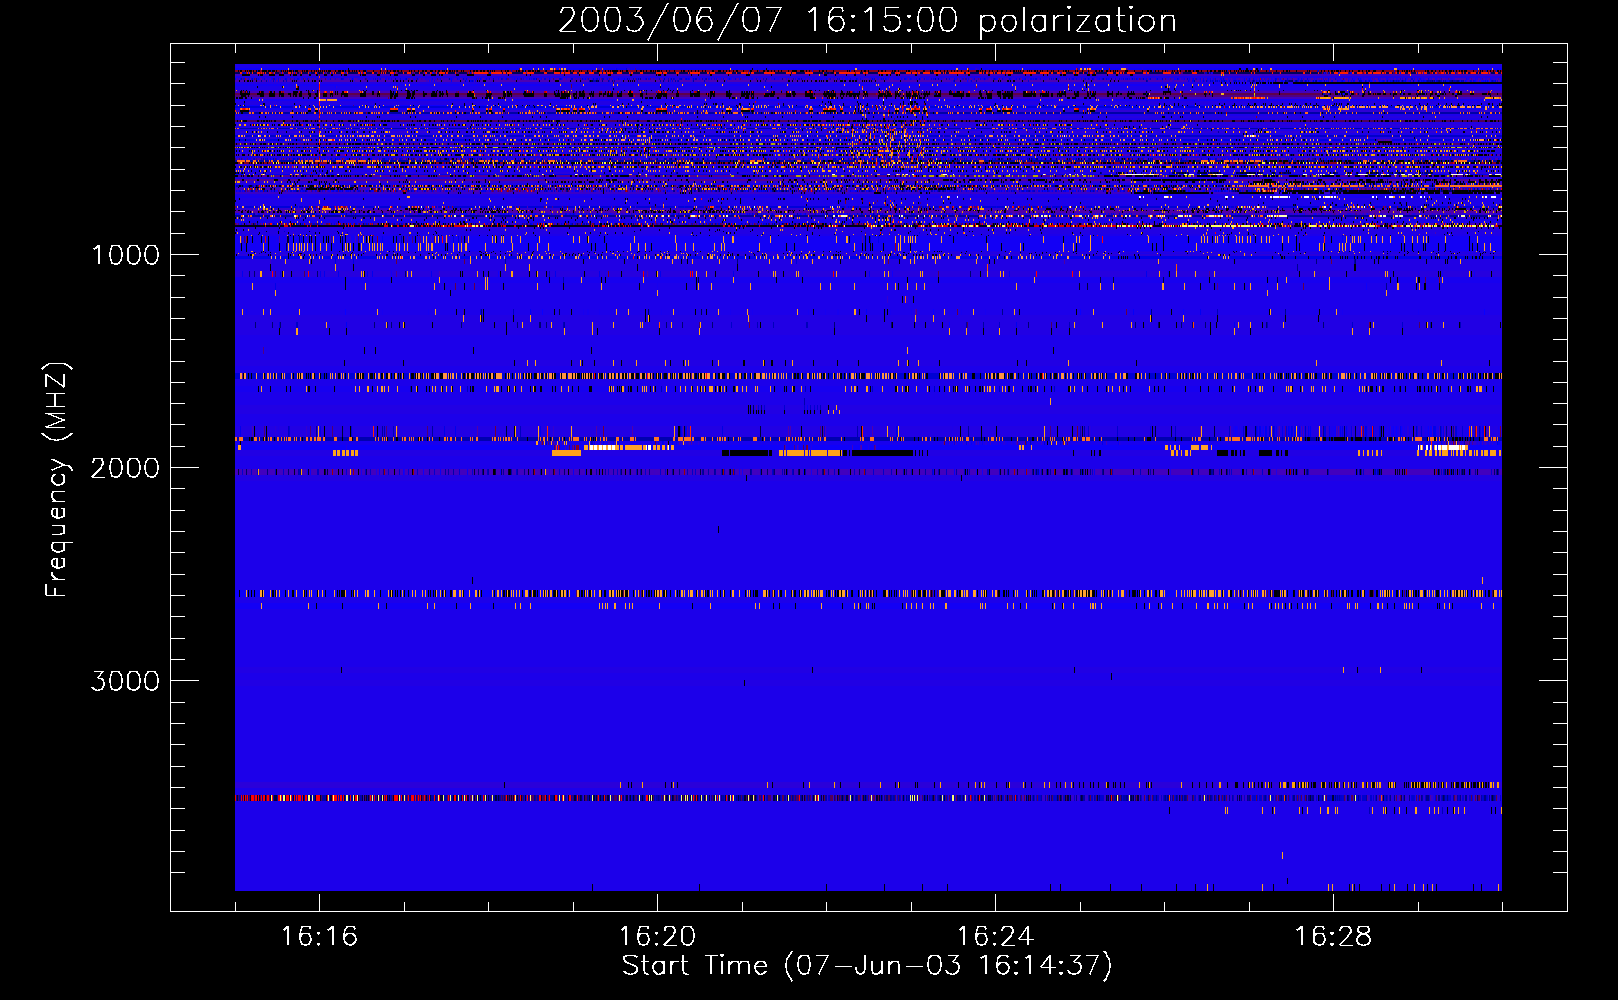Click the '16:20' time tick label

(657, 936)
